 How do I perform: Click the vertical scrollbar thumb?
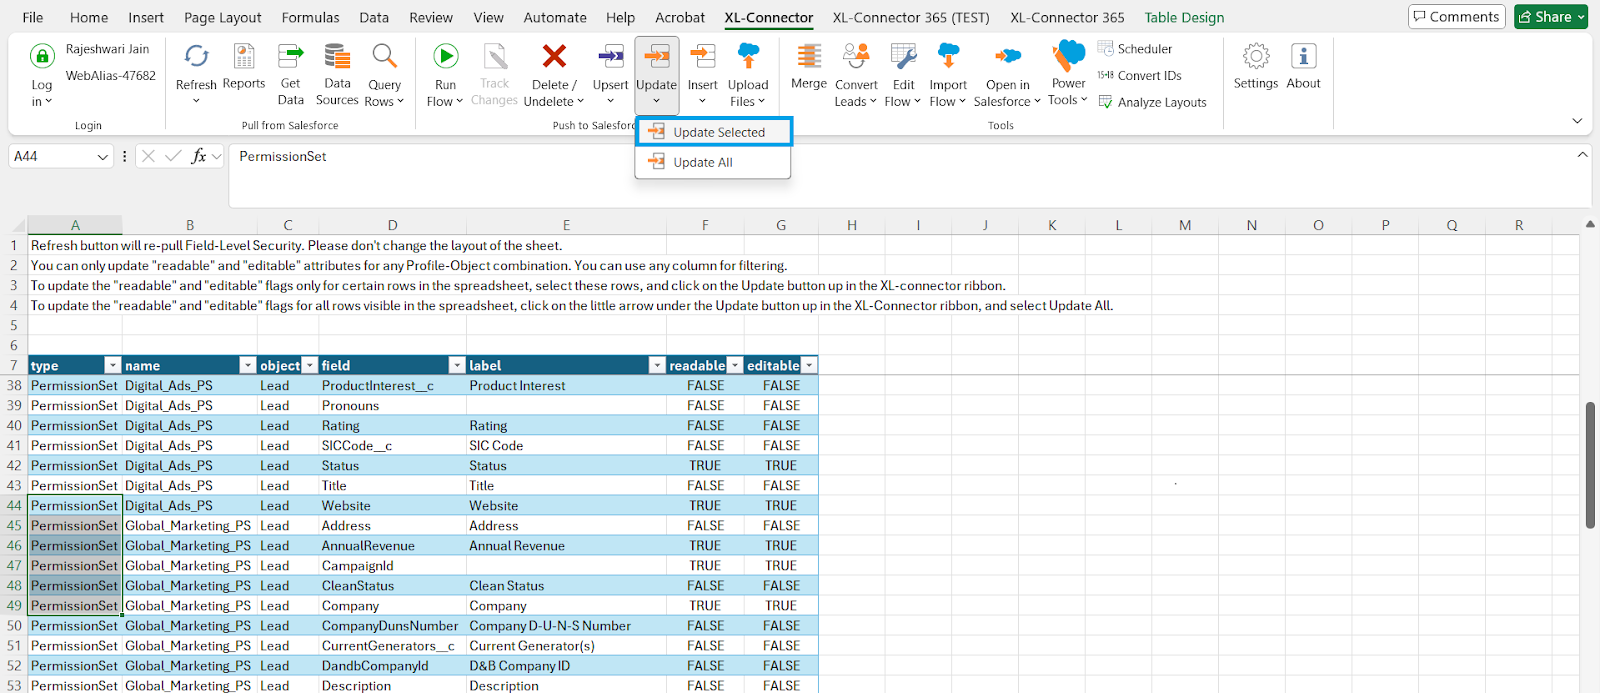(1590, 465)
